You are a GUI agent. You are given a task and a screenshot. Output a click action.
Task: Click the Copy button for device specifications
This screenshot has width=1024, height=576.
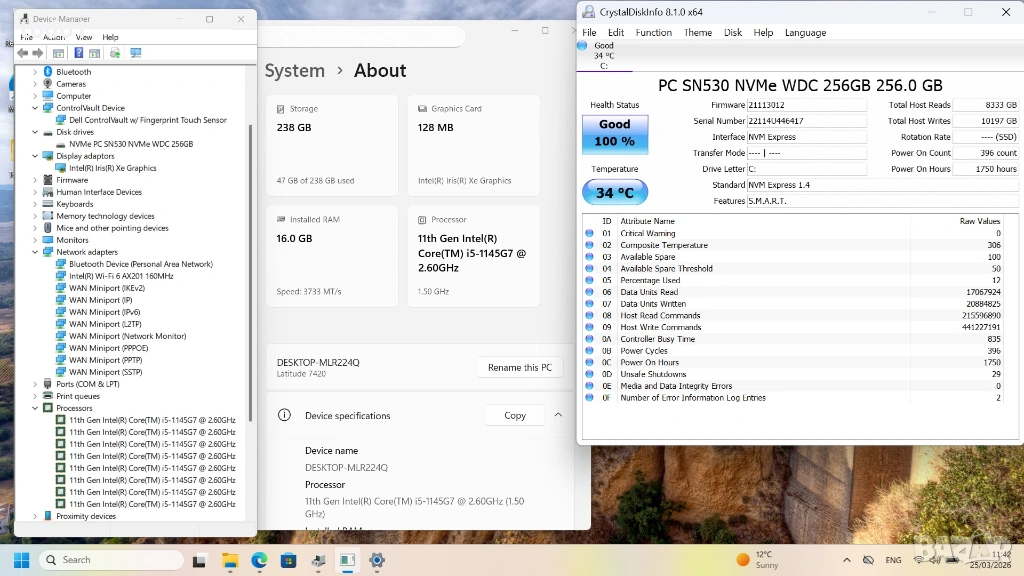click(x=515, y=415)
